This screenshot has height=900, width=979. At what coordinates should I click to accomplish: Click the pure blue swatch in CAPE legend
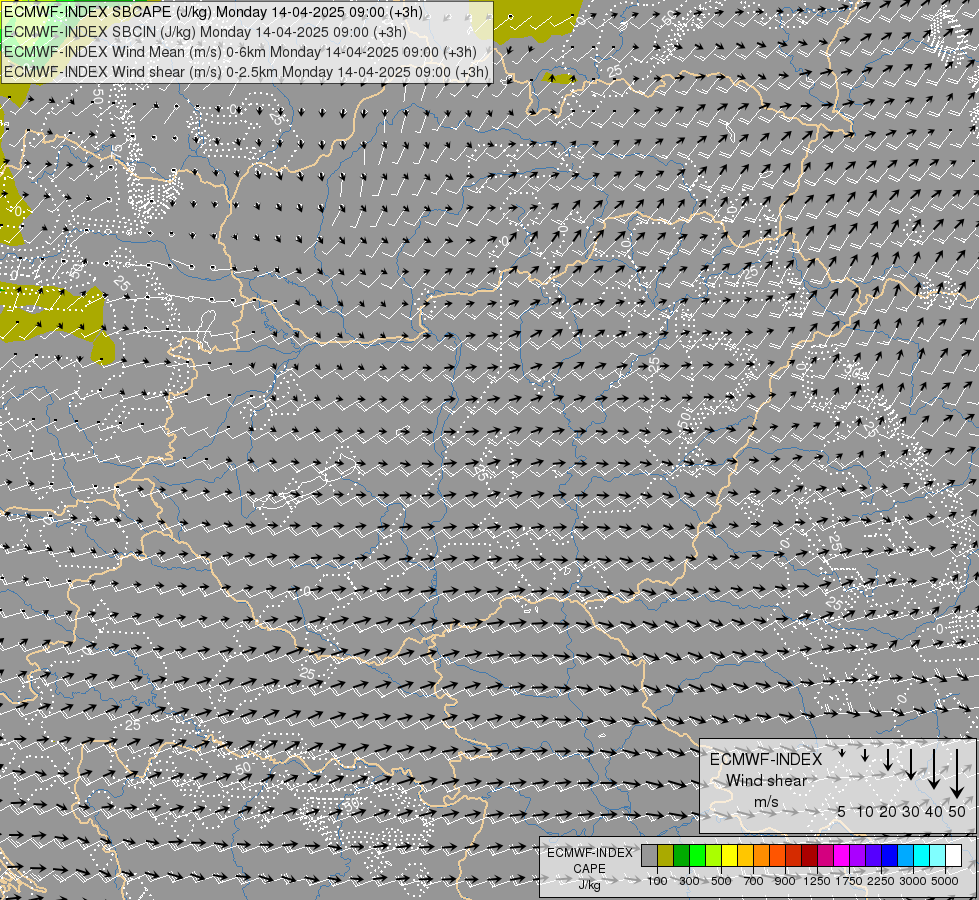(x=889, y=856)
